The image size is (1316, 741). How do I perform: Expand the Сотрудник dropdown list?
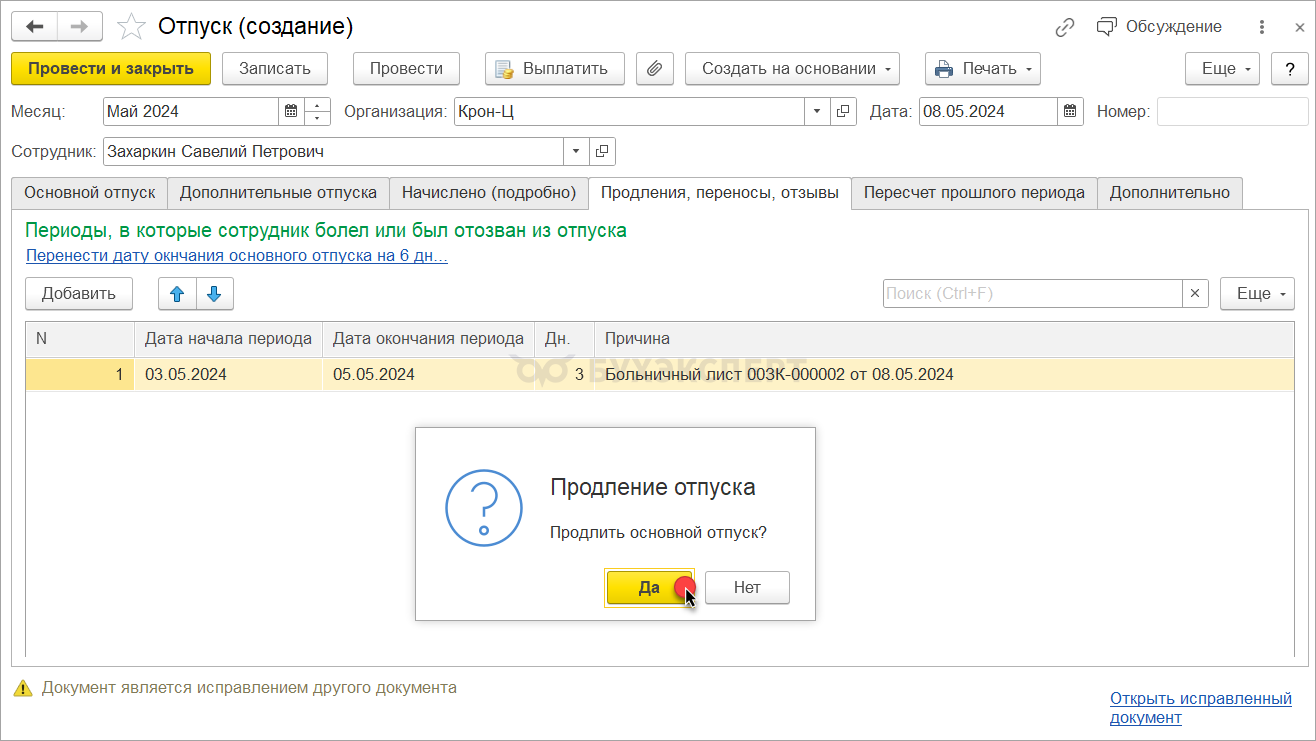click(576, 152)
